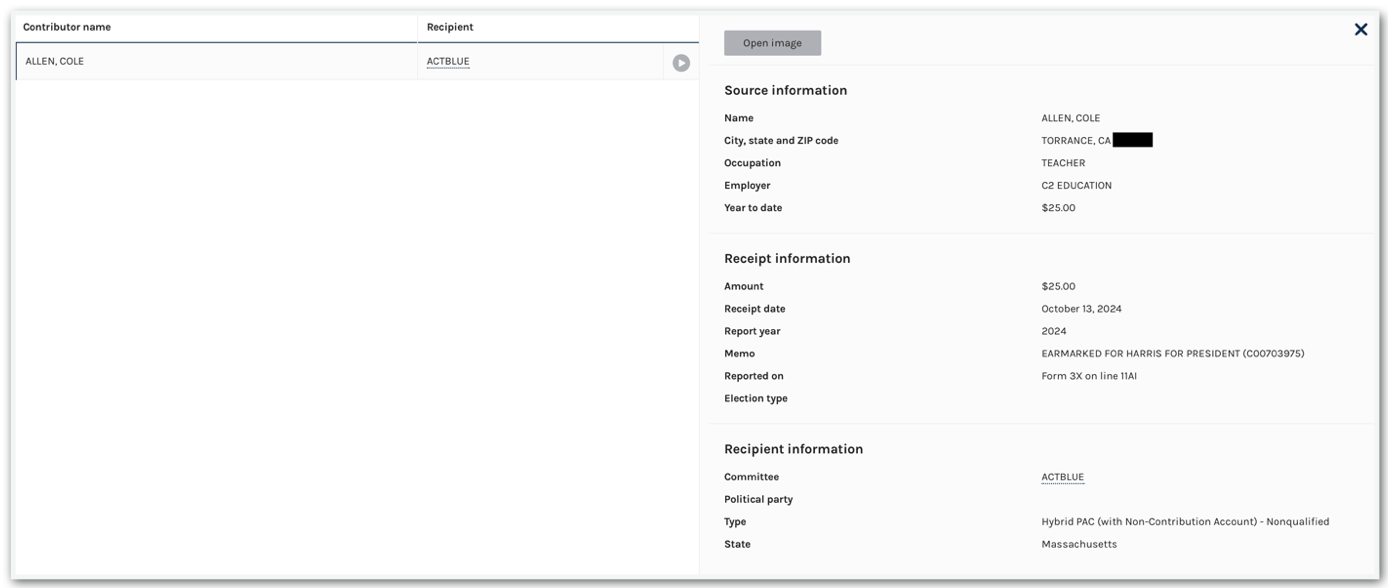Open the ACTBLUE link in the Recipient column
This screenshot has height=588, width=1388.
click(x=448, y=62)
